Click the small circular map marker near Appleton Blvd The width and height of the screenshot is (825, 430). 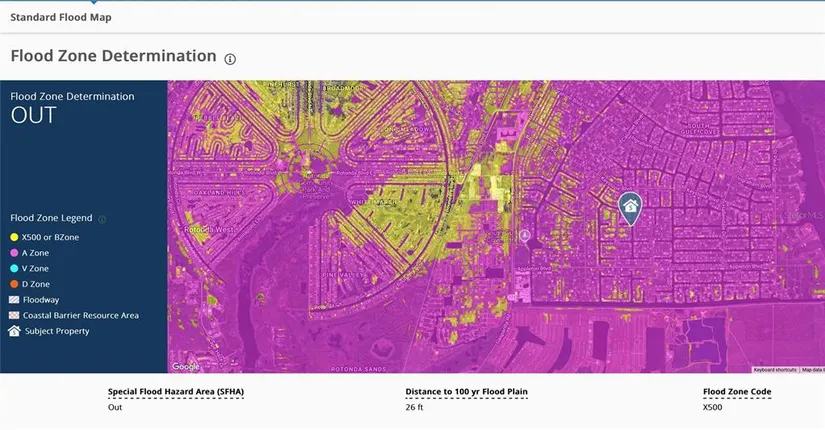525,236
